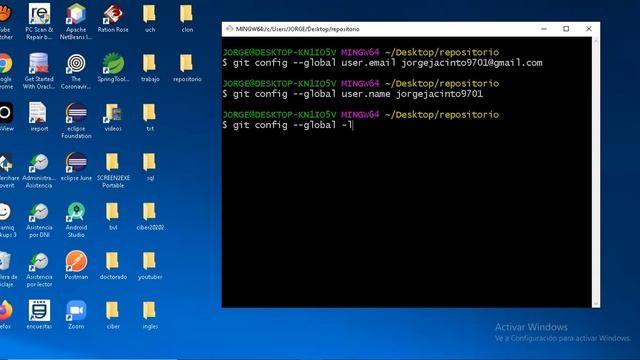The width and height of the screenshot is (640, 360).
Task: Open The Coronavirus desktop shortcut
Action: coord(76,71)
